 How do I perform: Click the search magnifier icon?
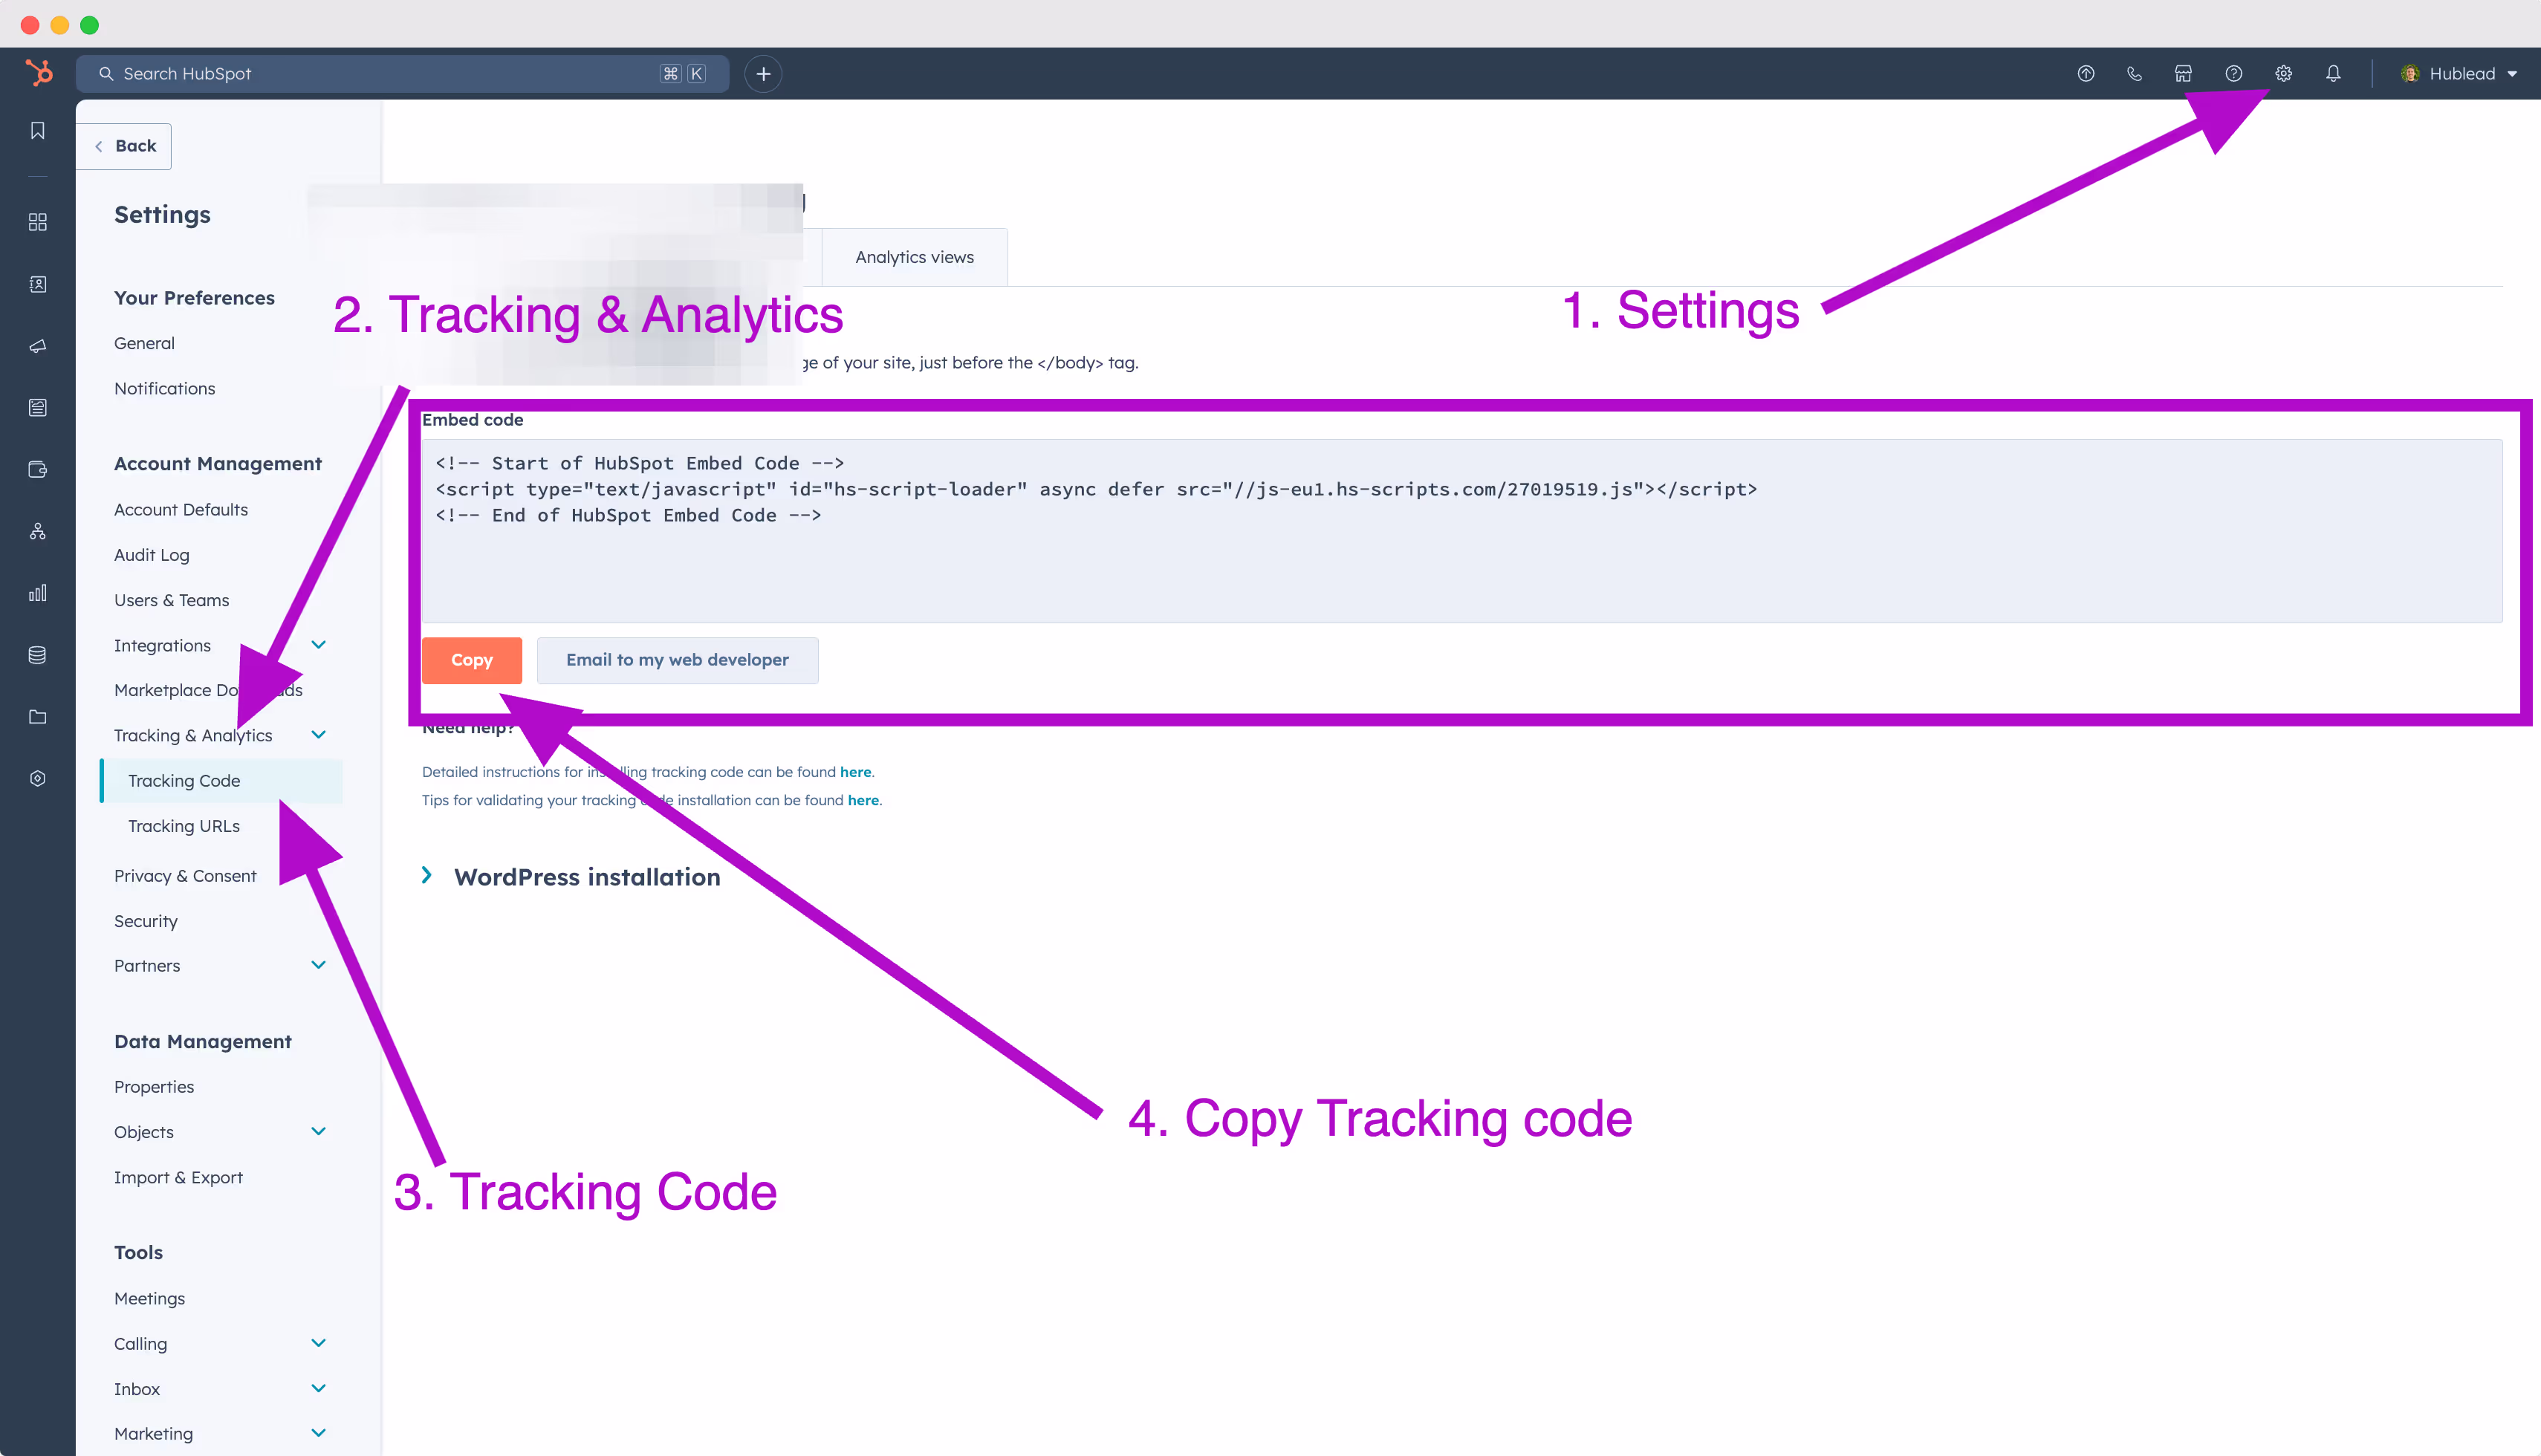click(x=106, y=73)
